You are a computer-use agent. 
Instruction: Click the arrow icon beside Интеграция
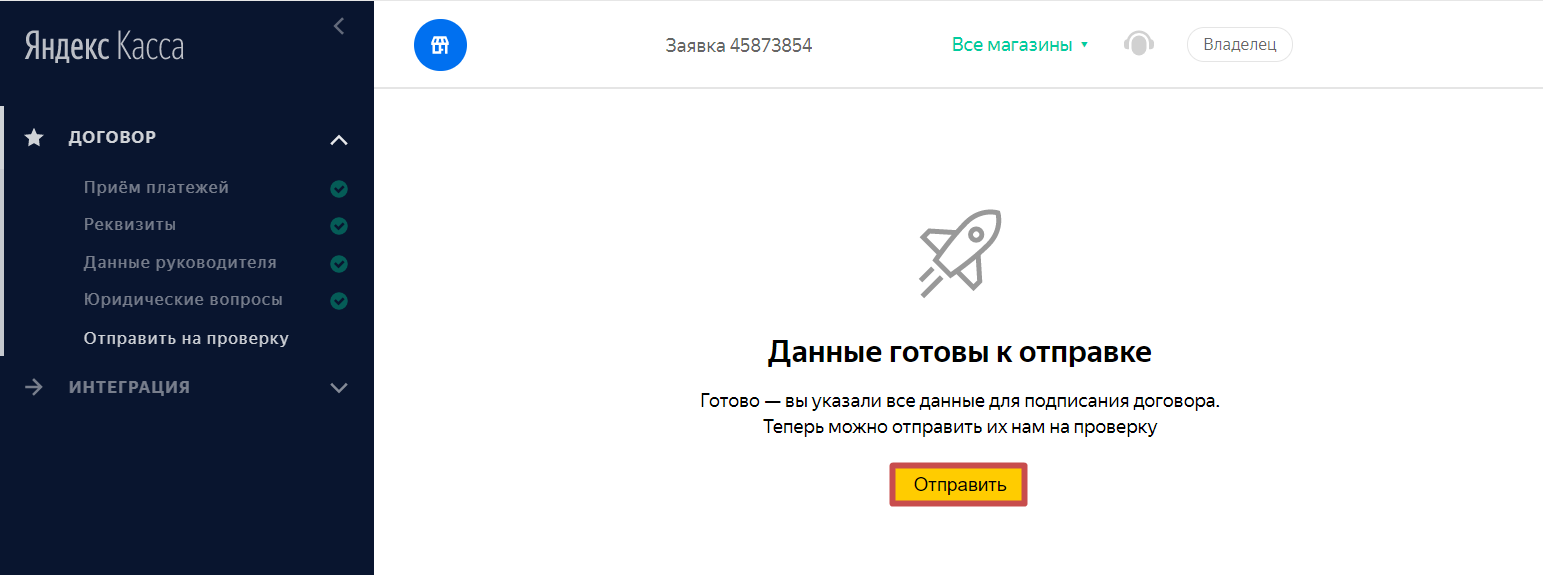[34, 387]
